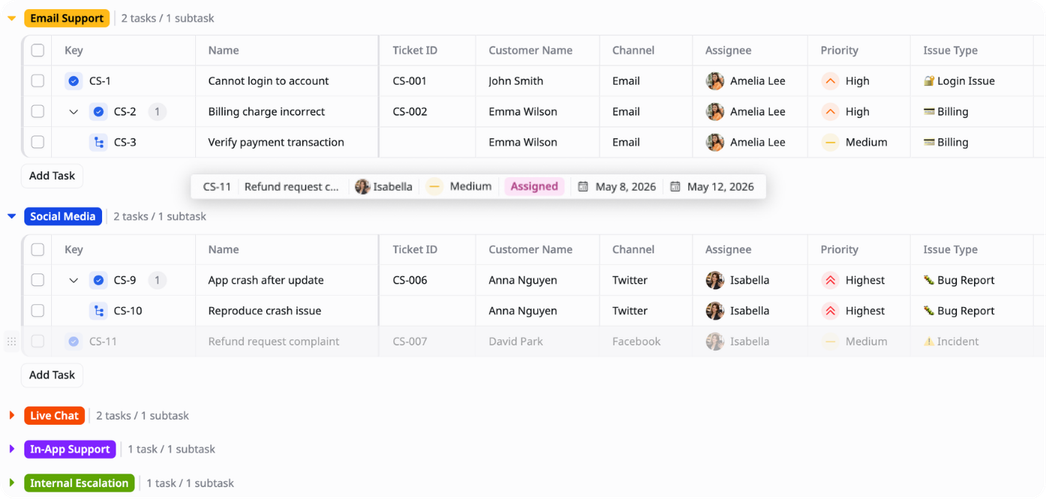Click Amelia Lee's avatar in CS-2 row
The height and width of the screenshot is (500, 1046).
pyautogui.click(x=715, y=112)
